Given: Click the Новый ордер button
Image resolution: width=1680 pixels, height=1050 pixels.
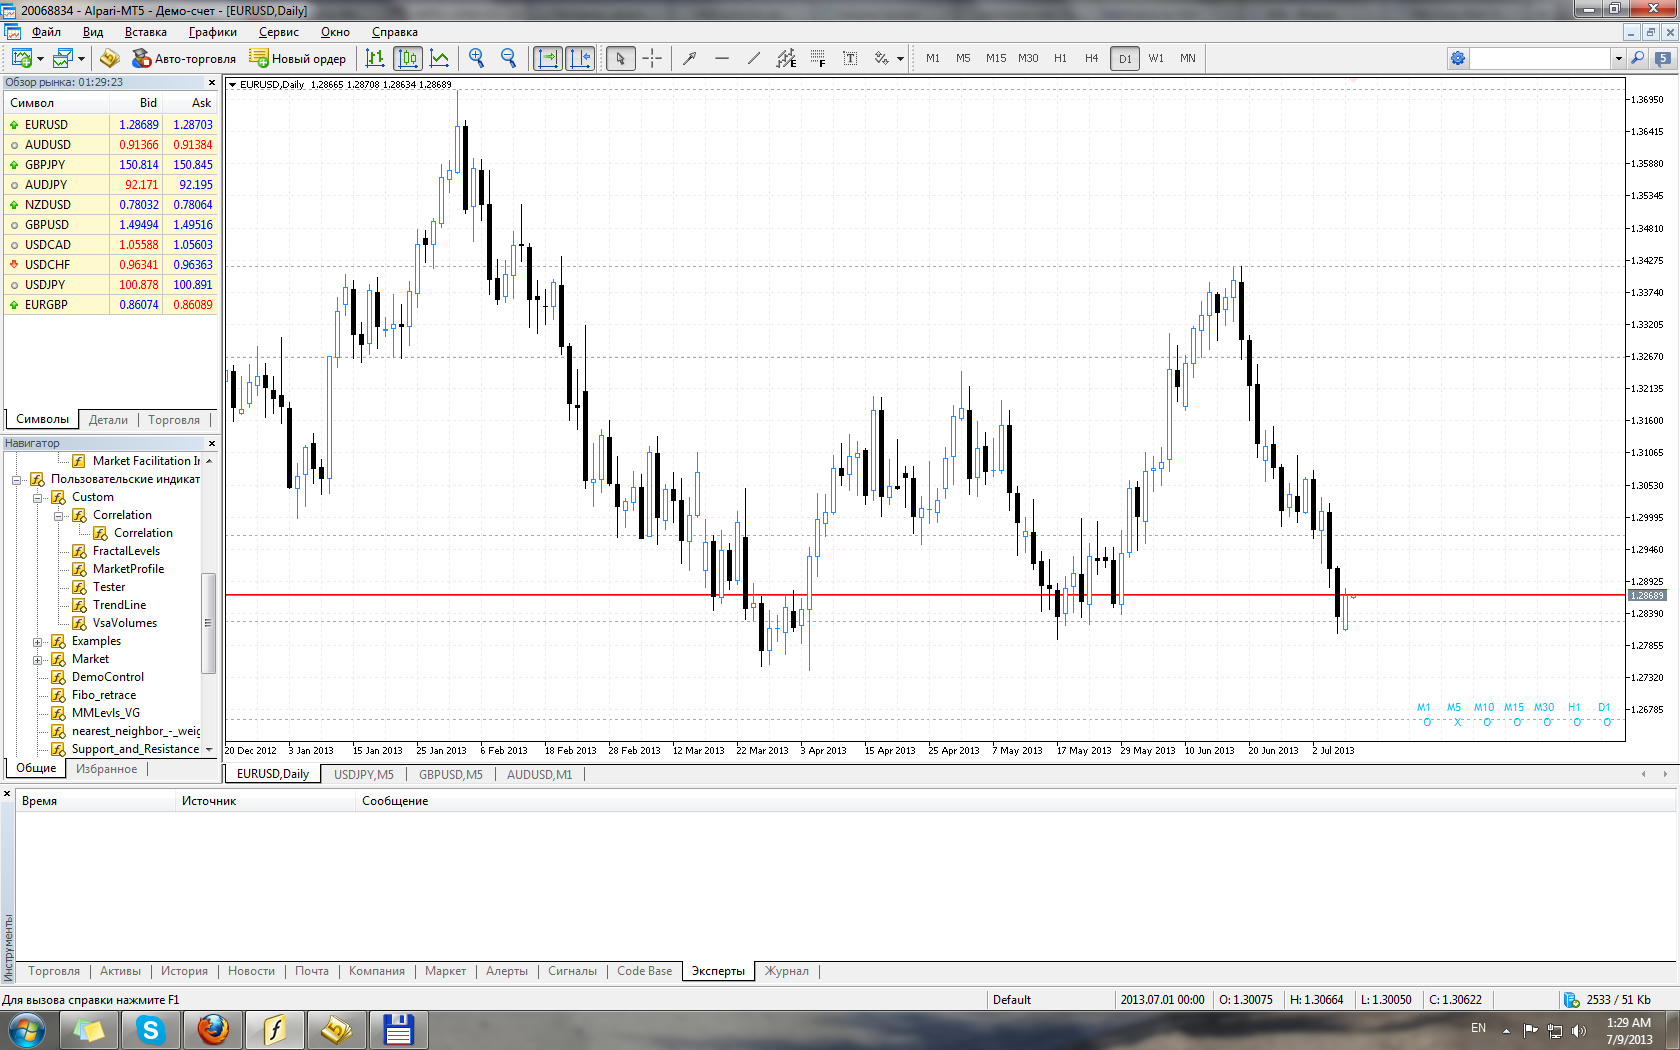Looking at the screenshot, I should 298,58.
